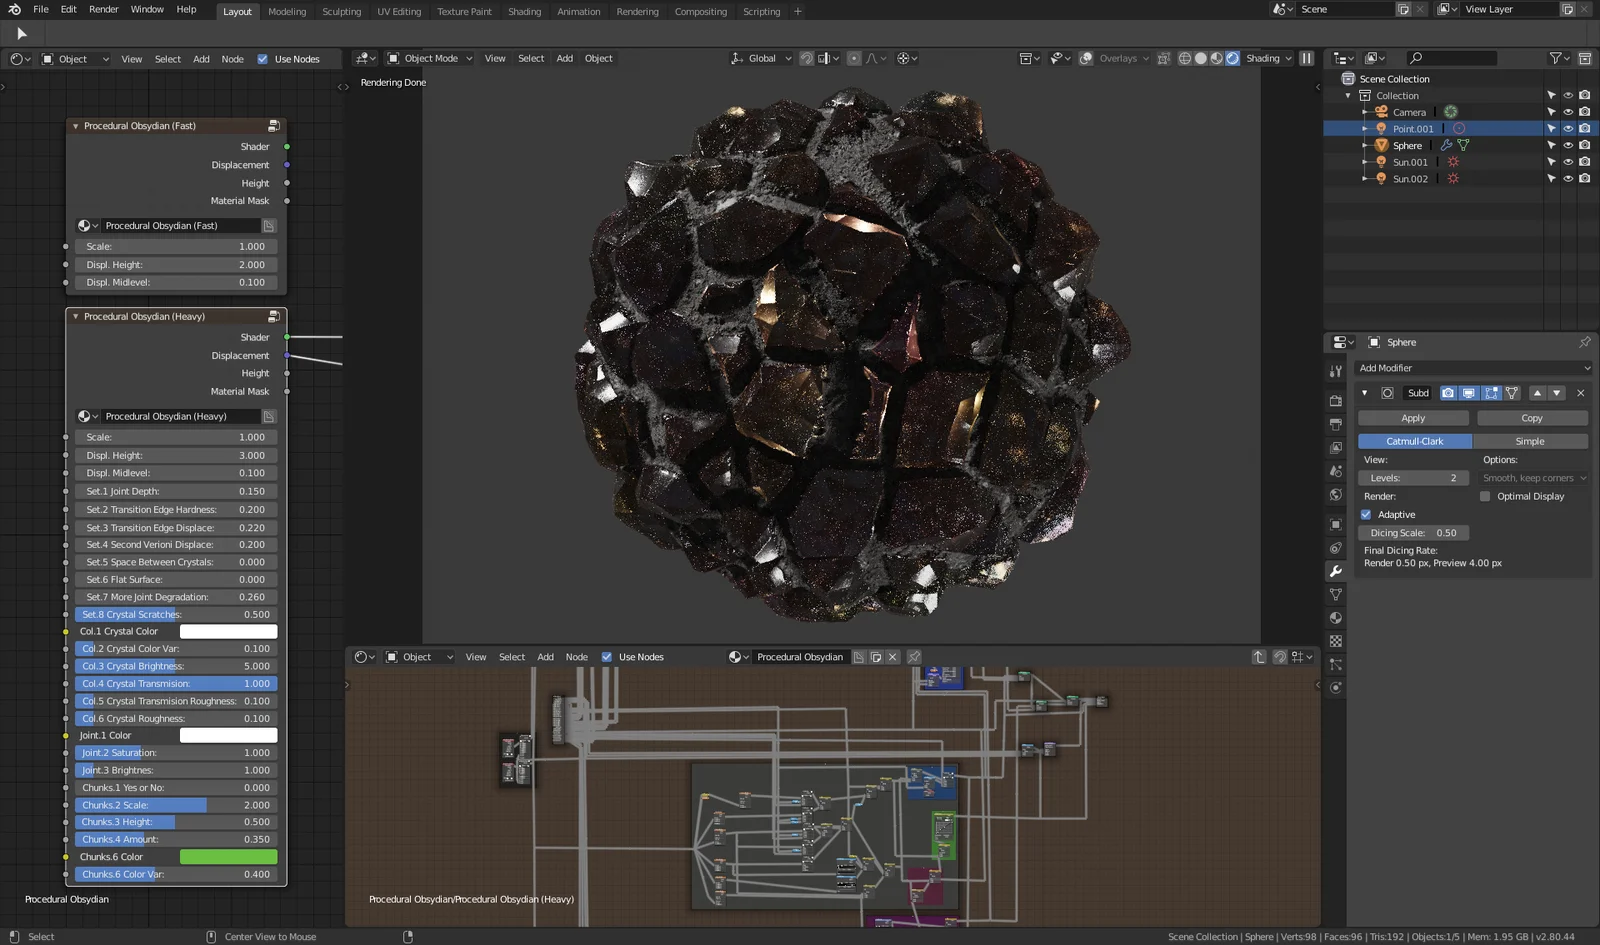1600x945 pixels.
Task: Disable the Adaptive subdivision checkbox
Action: pyautogui.click(x=1366, y=514)
